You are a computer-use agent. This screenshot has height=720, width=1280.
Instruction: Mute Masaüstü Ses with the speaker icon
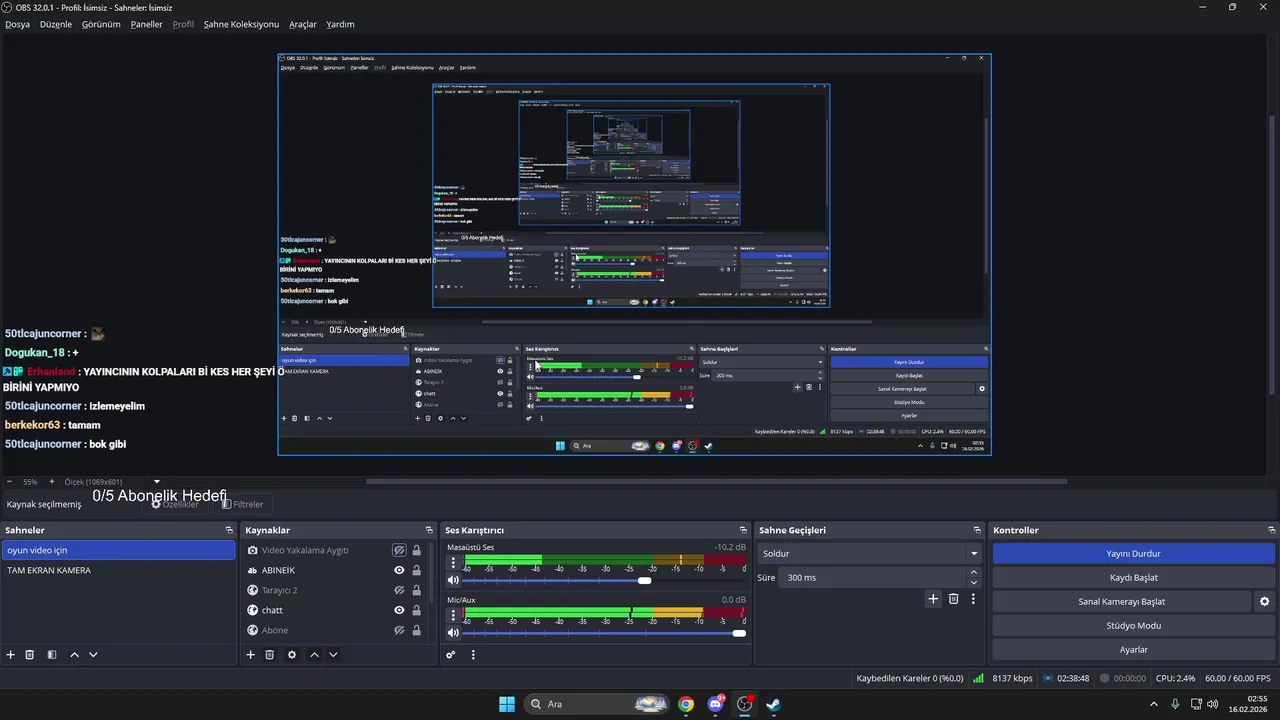[453, 580]
